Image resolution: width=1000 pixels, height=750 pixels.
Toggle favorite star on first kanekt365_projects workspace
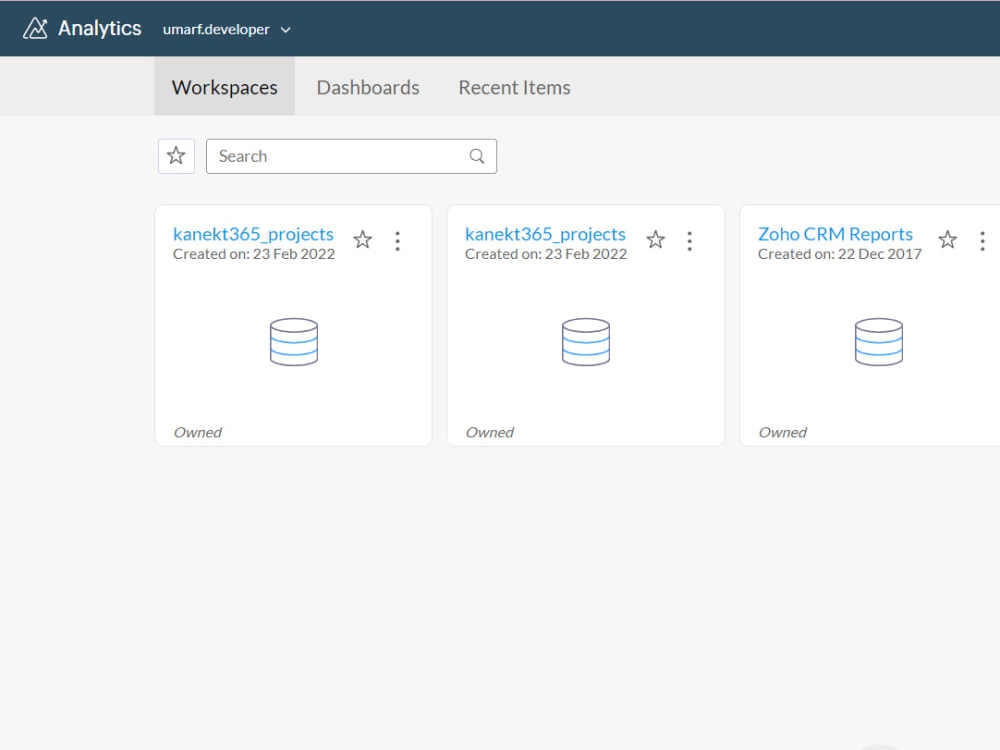tap(362, 240)
